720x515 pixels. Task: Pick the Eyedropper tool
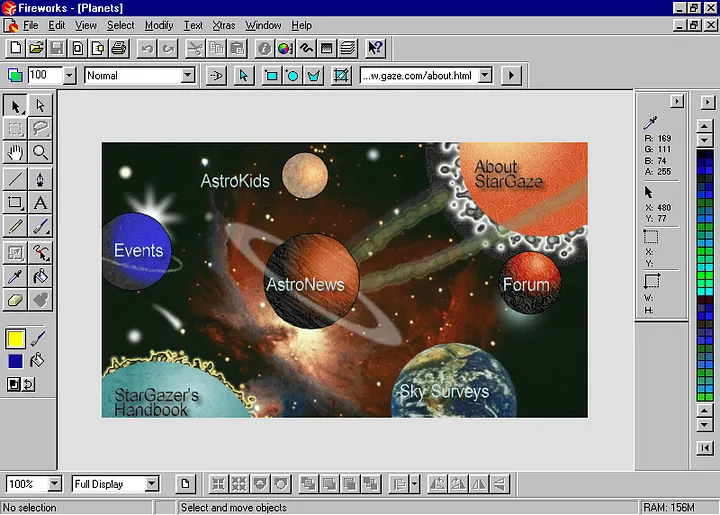[15, 277]
